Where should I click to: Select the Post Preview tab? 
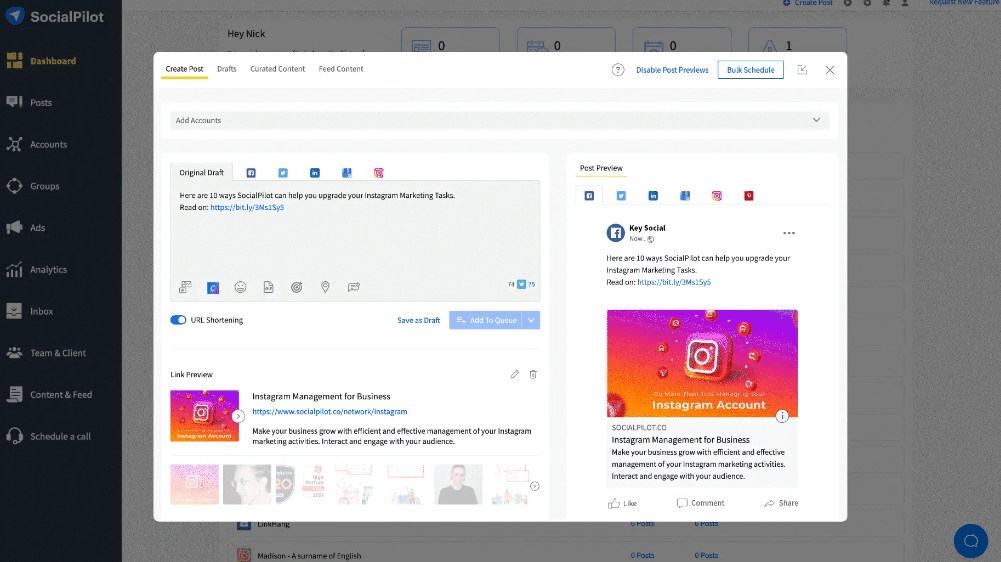(x=601, y=168)
